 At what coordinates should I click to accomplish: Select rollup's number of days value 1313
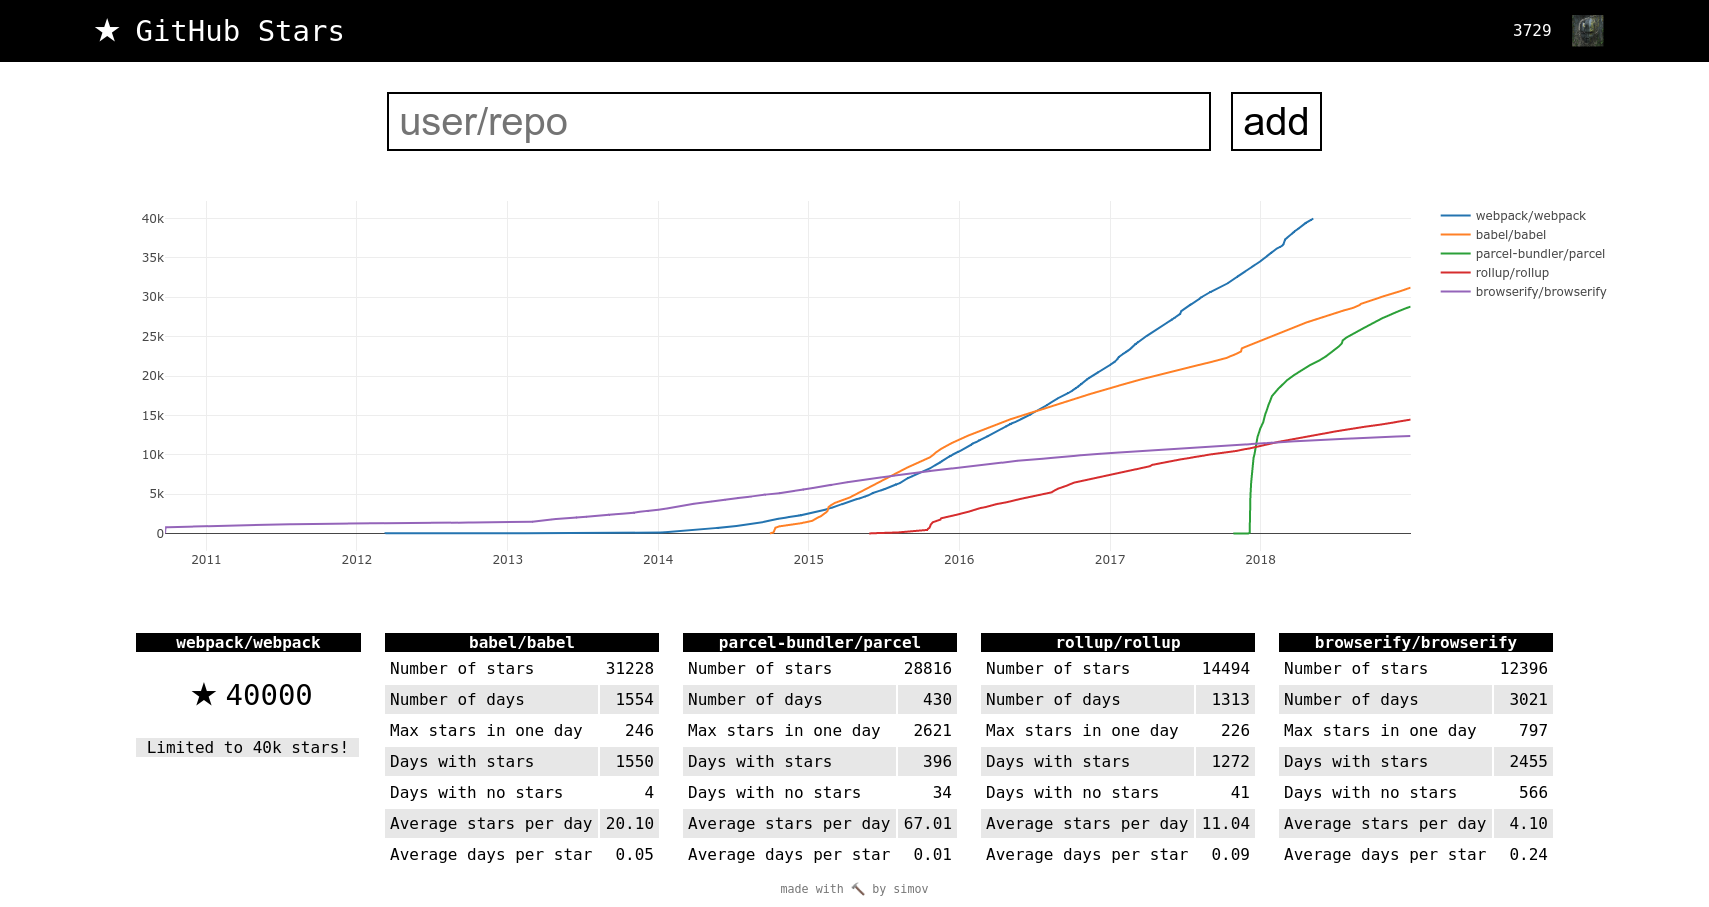tap(1231, 700)
